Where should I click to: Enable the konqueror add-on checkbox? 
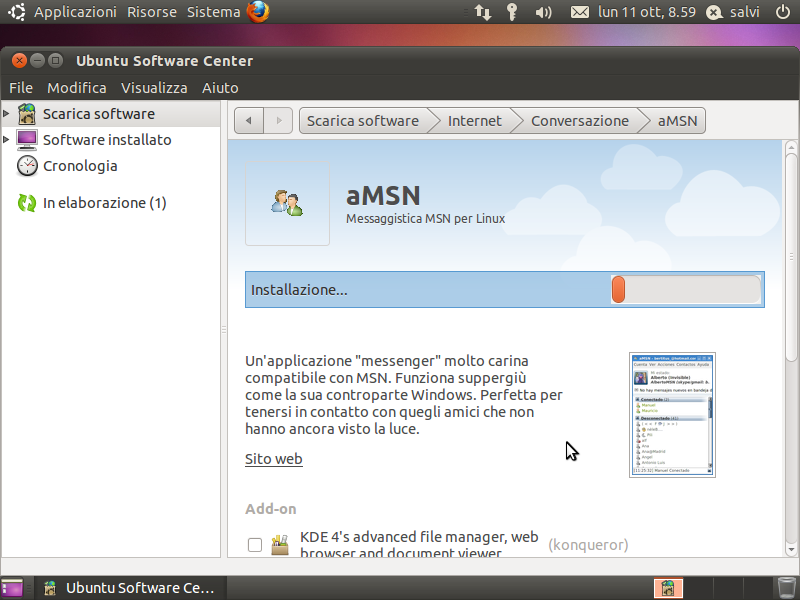(x=255, y=545)
